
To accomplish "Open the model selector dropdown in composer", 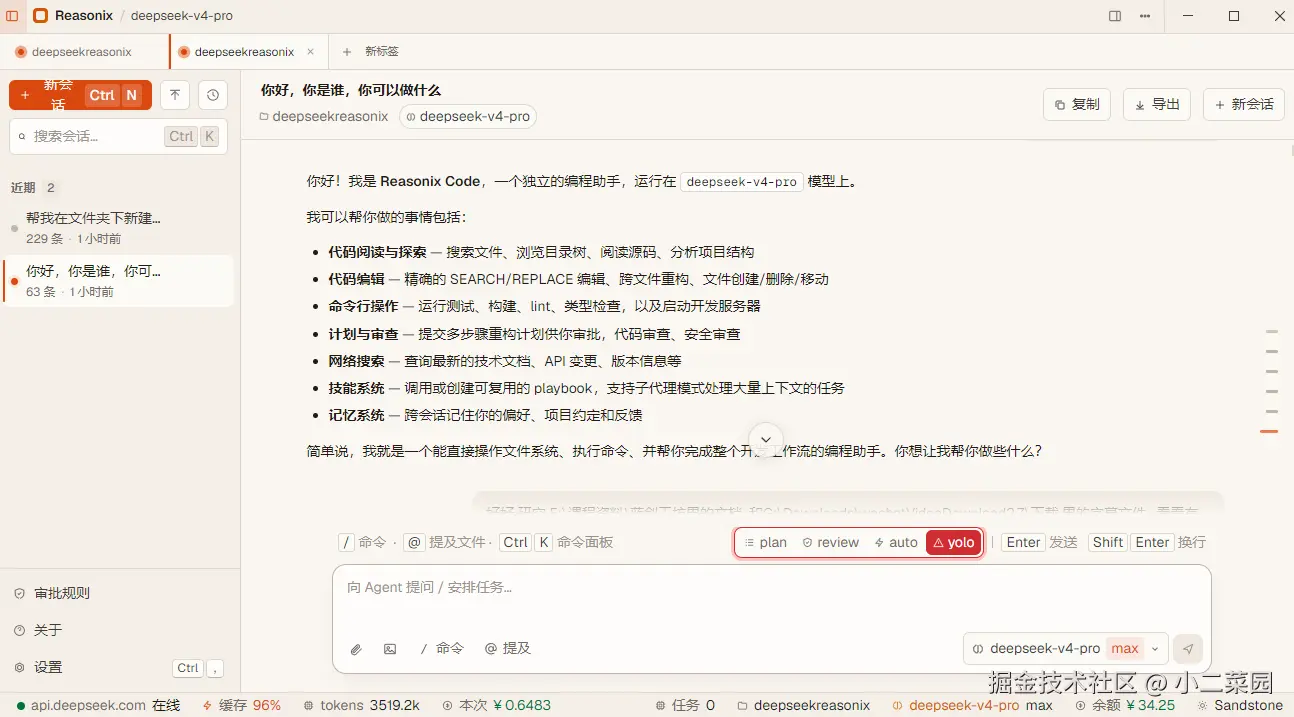I will pos(1066,649).
